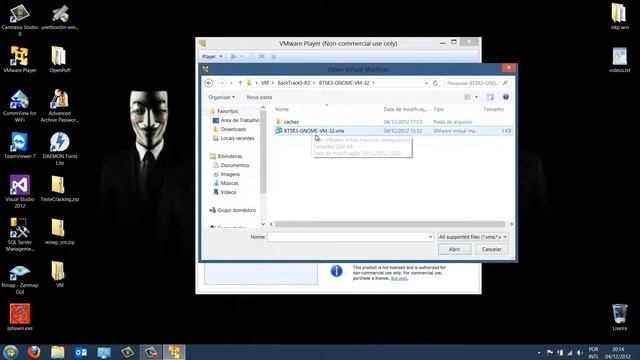Launch Firefox from the taskbar
The image size is (640, 360).
34,352
